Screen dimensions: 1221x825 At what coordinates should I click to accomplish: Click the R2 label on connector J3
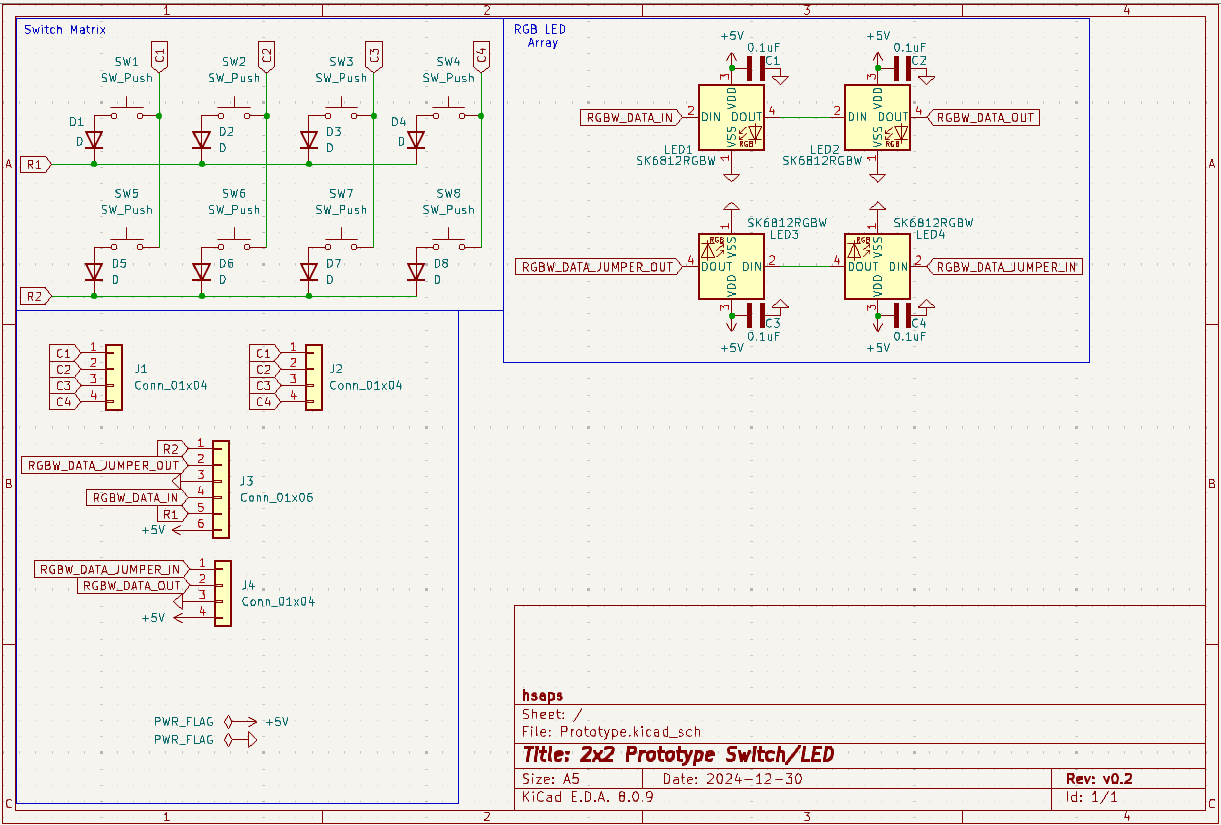pyautogui.click(x=170, y=449)
